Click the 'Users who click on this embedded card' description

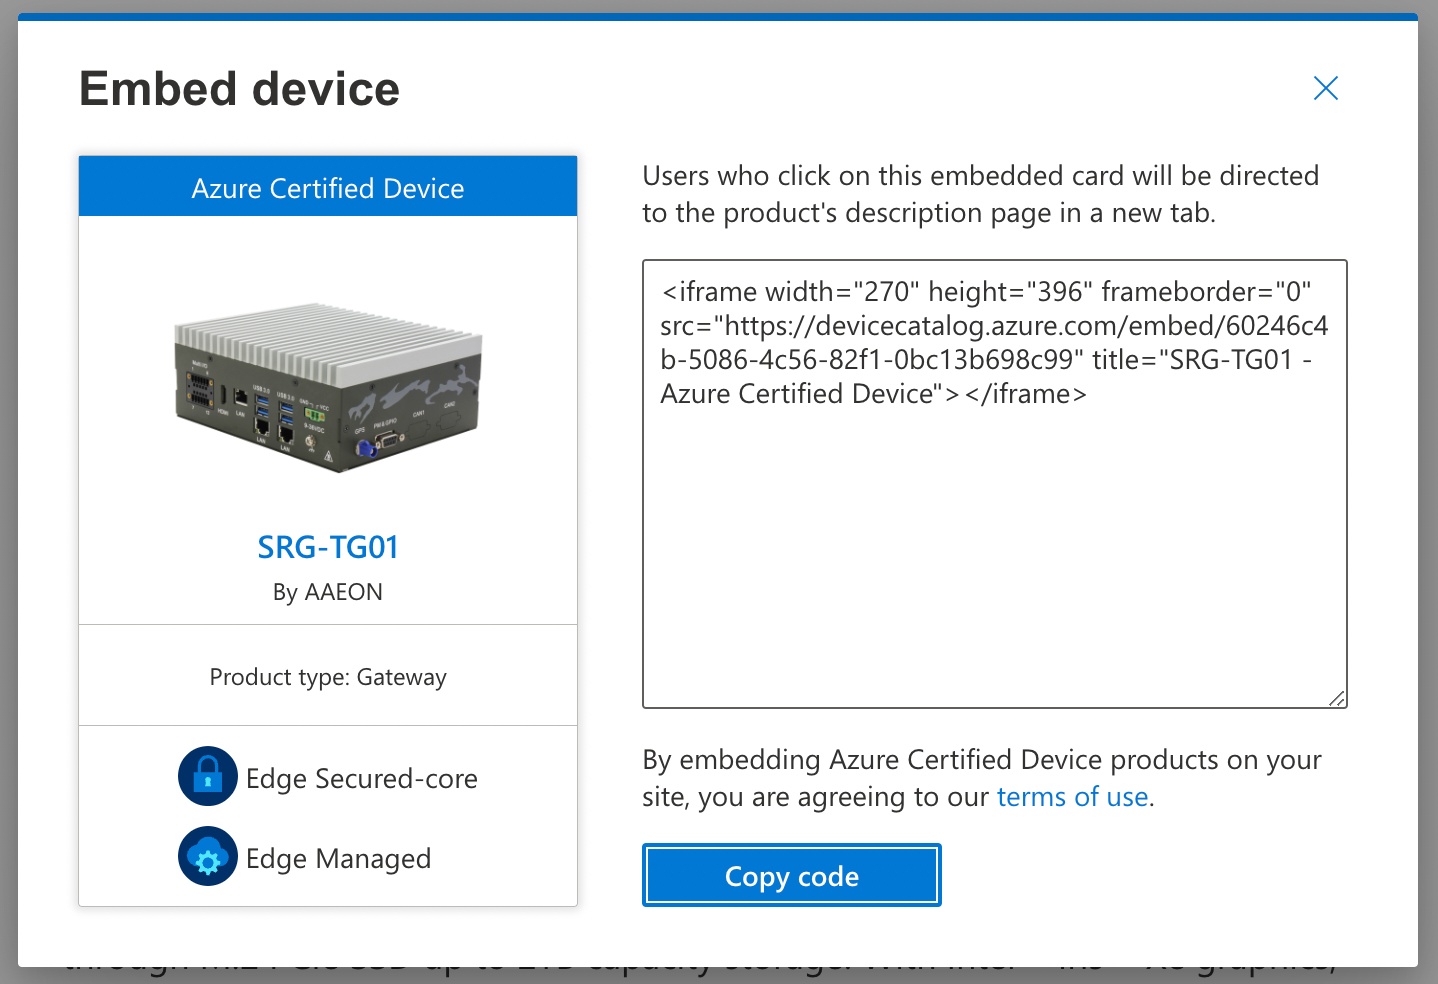981,194
